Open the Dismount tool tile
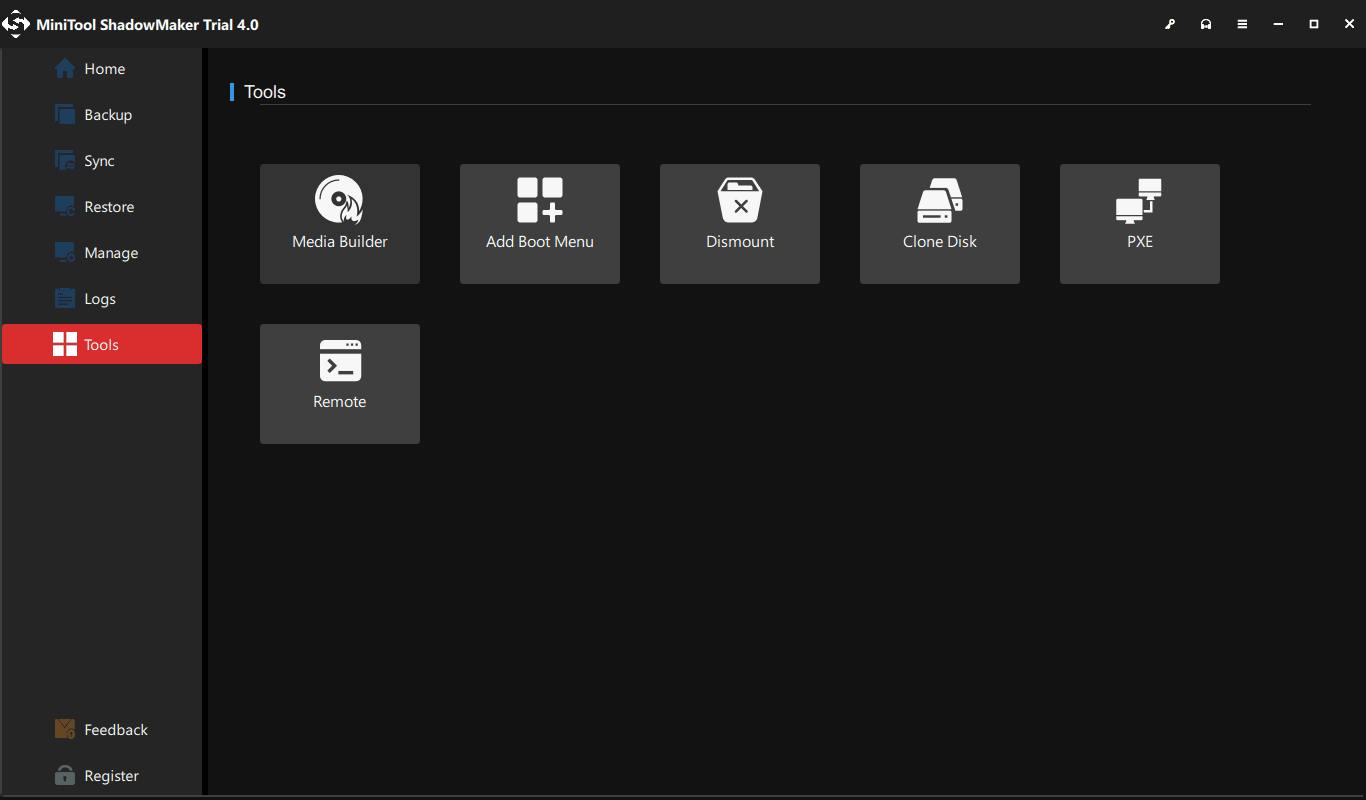The image size is (1366, 800). click(x=740, y=224)
